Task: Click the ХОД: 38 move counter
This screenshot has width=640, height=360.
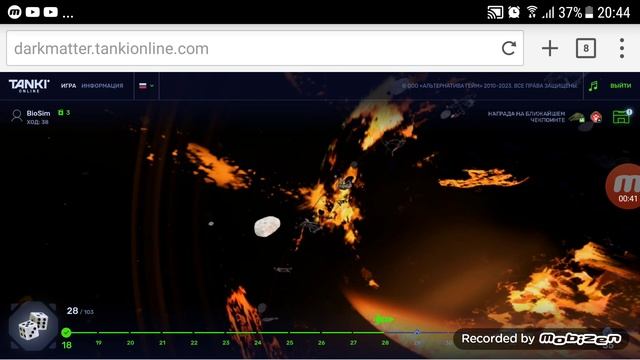Action: pos(38,122)
